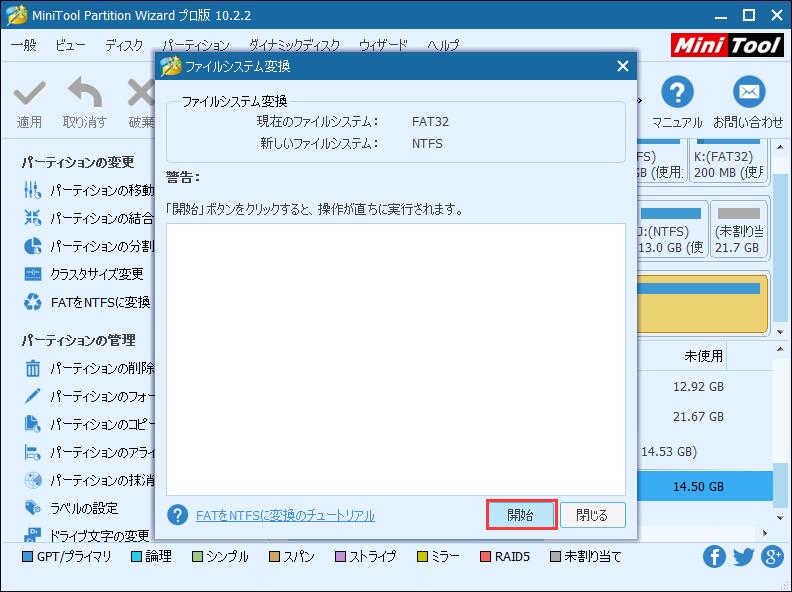
Task: Choose FATをNTFSに変換 in sidebar
Action: pos(100,302)
